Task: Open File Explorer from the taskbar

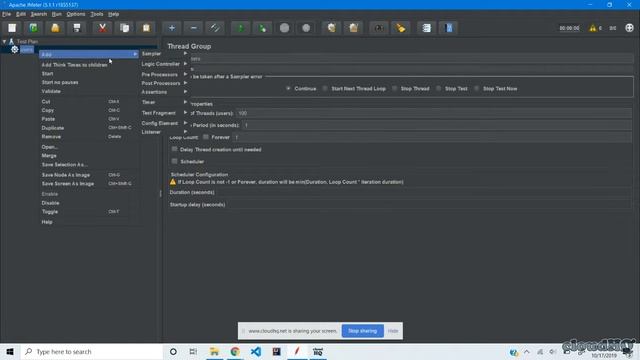Action: [x=214, y=351]
